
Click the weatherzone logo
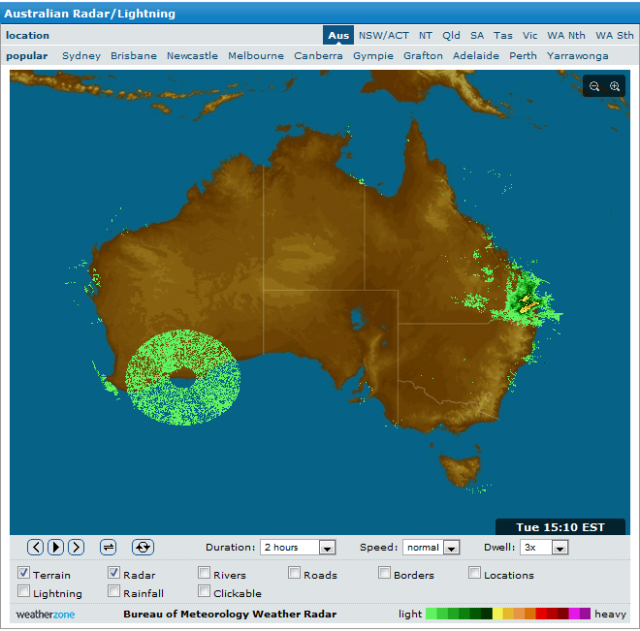45,614
